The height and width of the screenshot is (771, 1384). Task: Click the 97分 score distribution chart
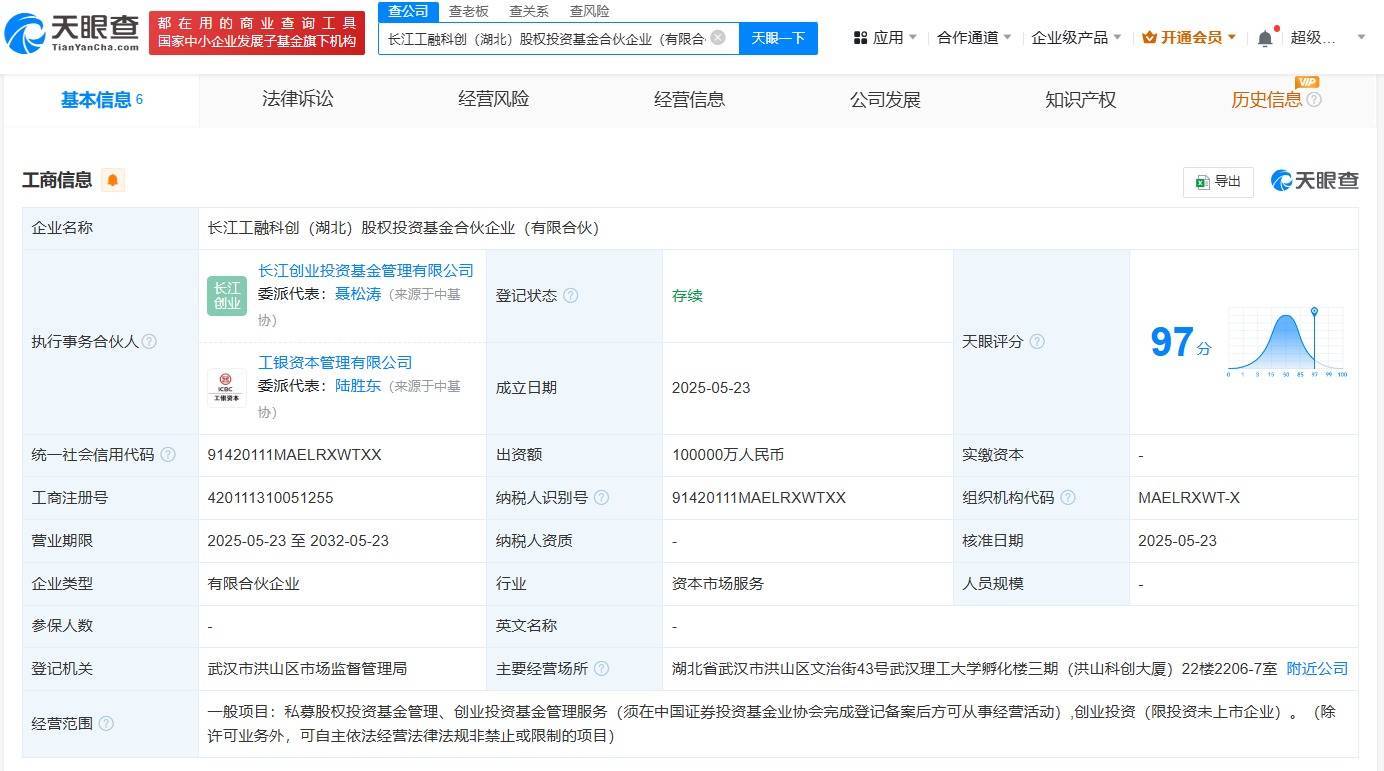click(x=1287, y=342)
